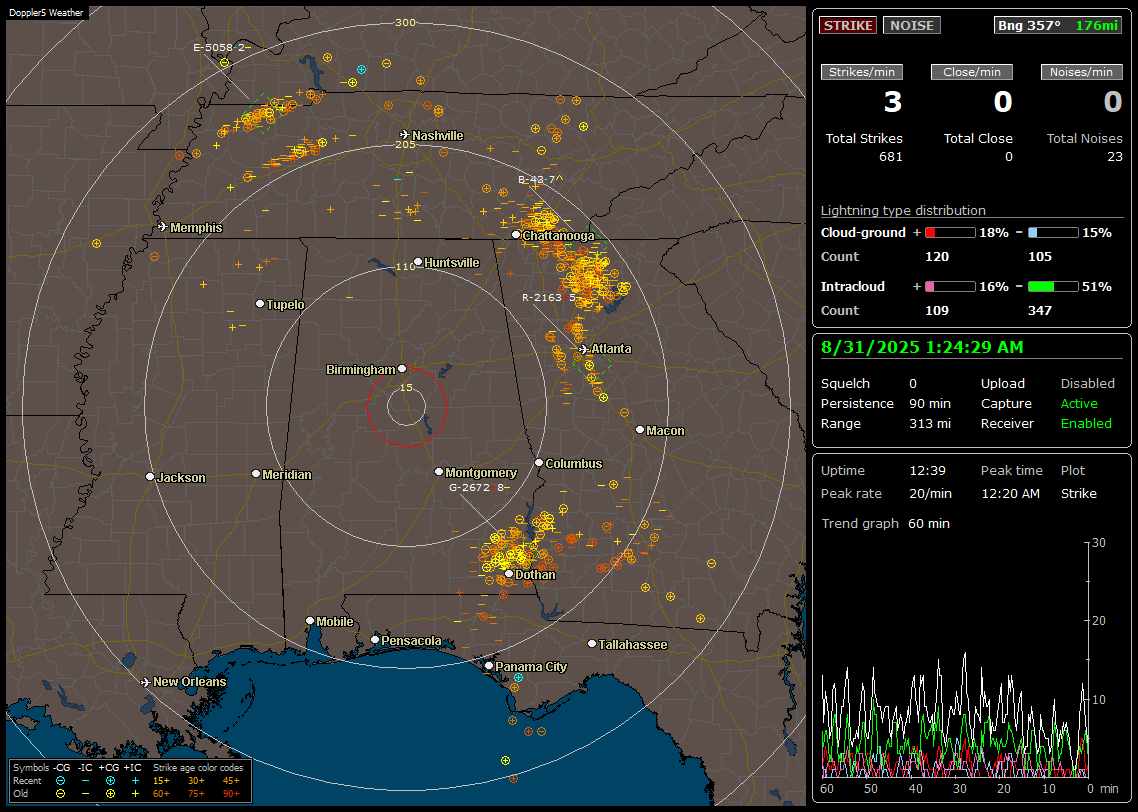Click the pink positive intracloud bar

(x=950, y=287)
